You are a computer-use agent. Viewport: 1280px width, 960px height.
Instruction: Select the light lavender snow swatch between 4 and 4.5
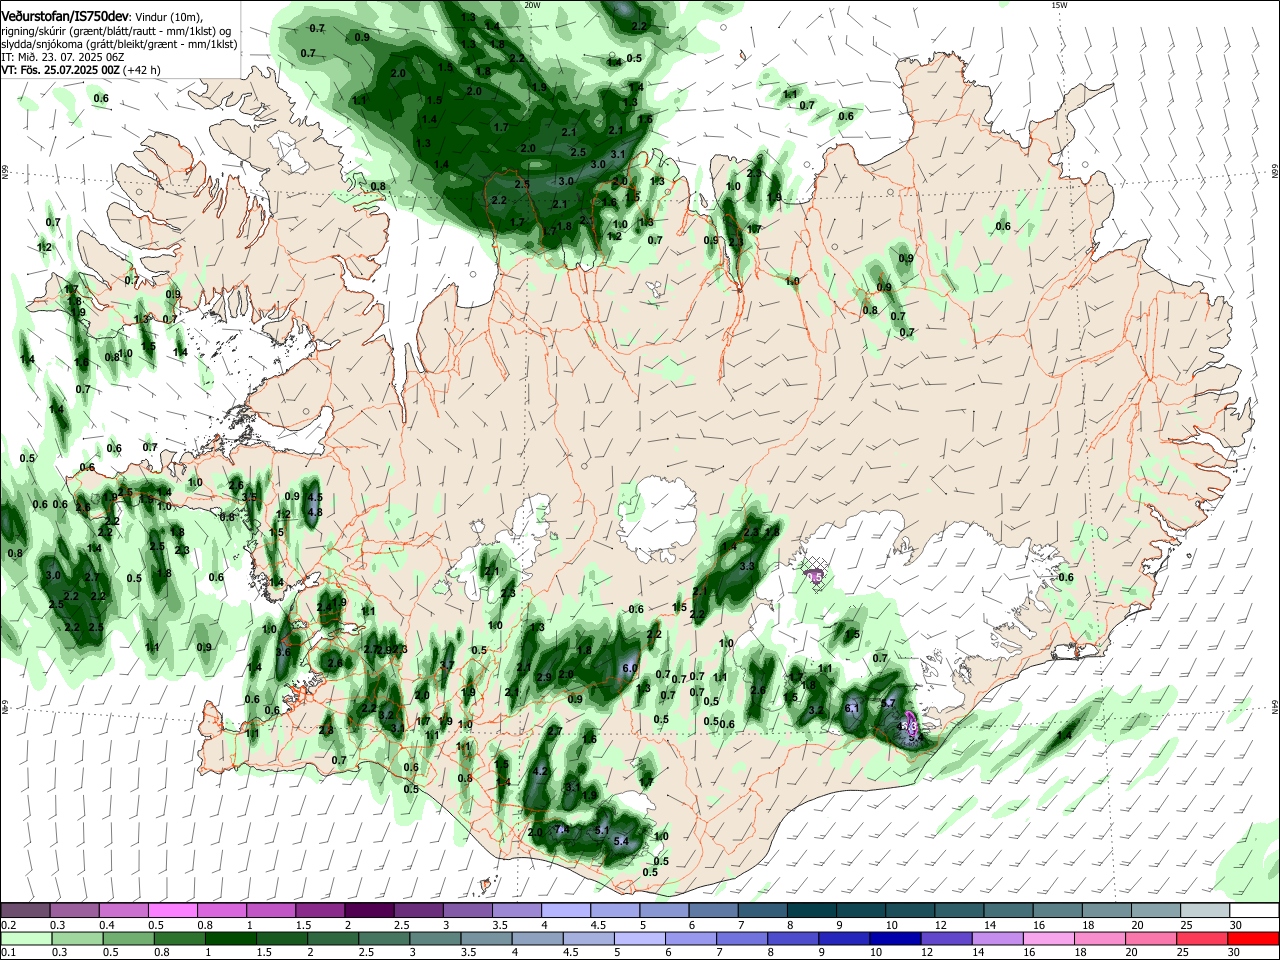click(x=565, y=910)
